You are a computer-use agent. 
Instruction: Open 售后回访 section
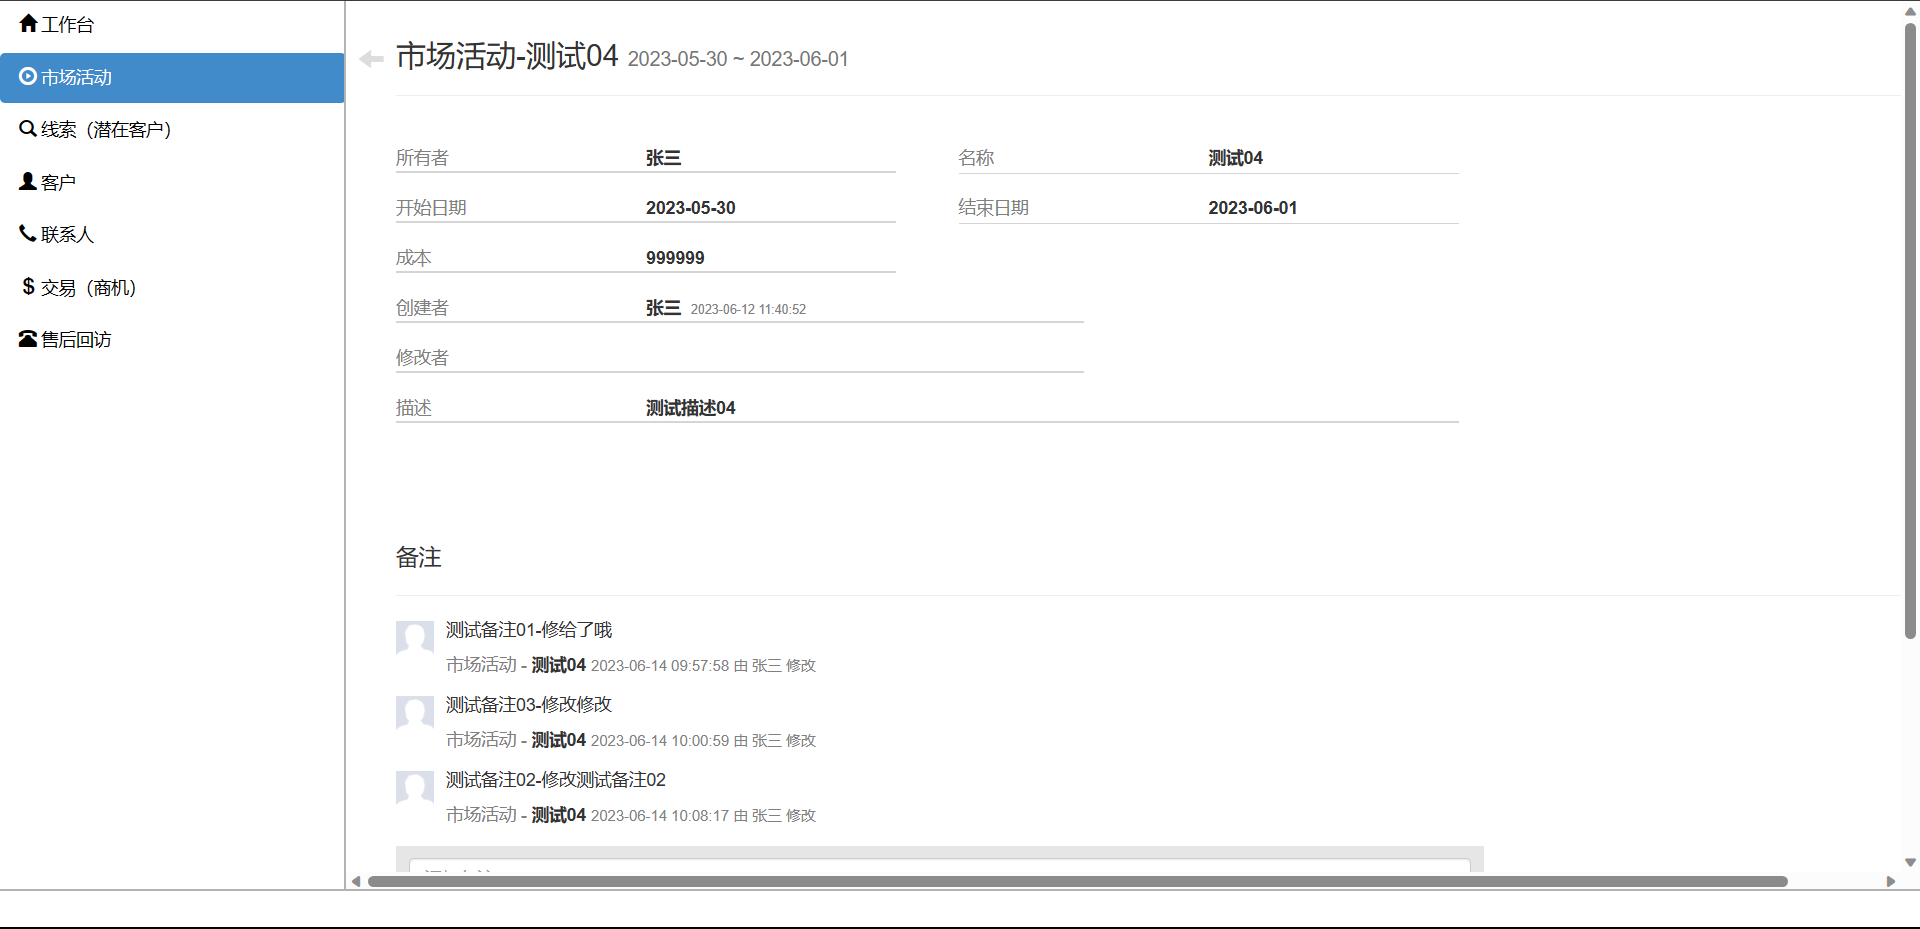(172, 340)
